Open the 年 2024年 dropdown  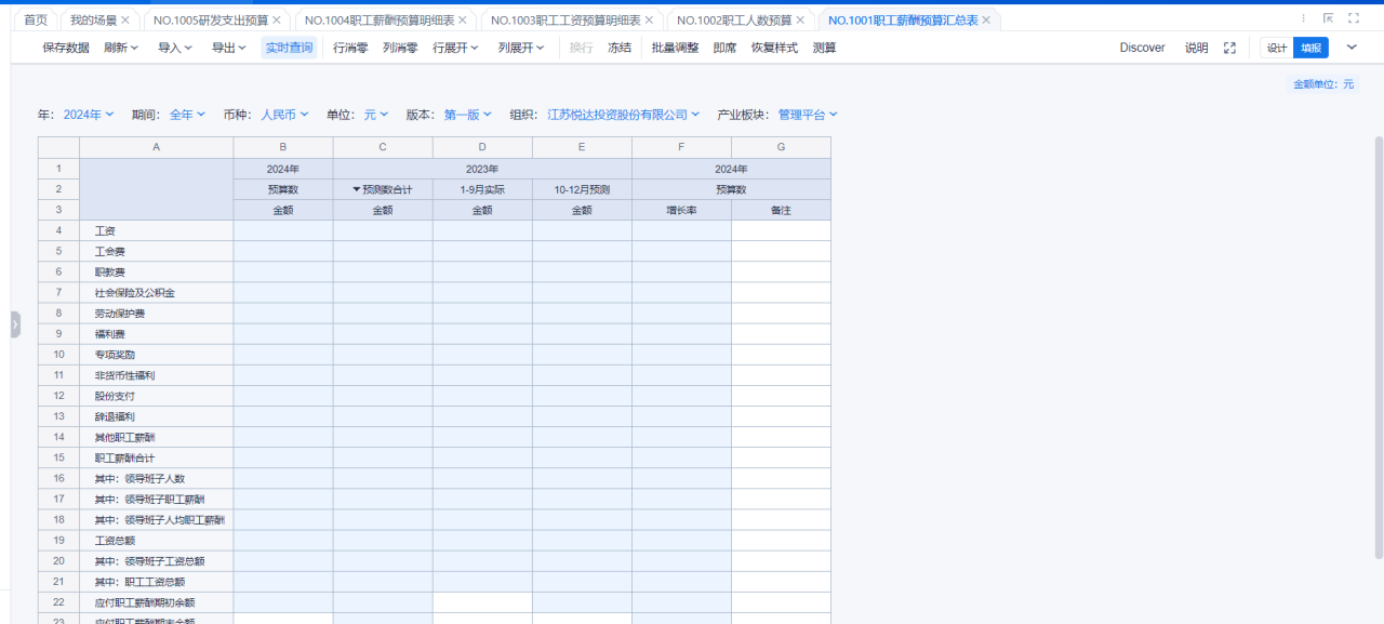[88, 115]
